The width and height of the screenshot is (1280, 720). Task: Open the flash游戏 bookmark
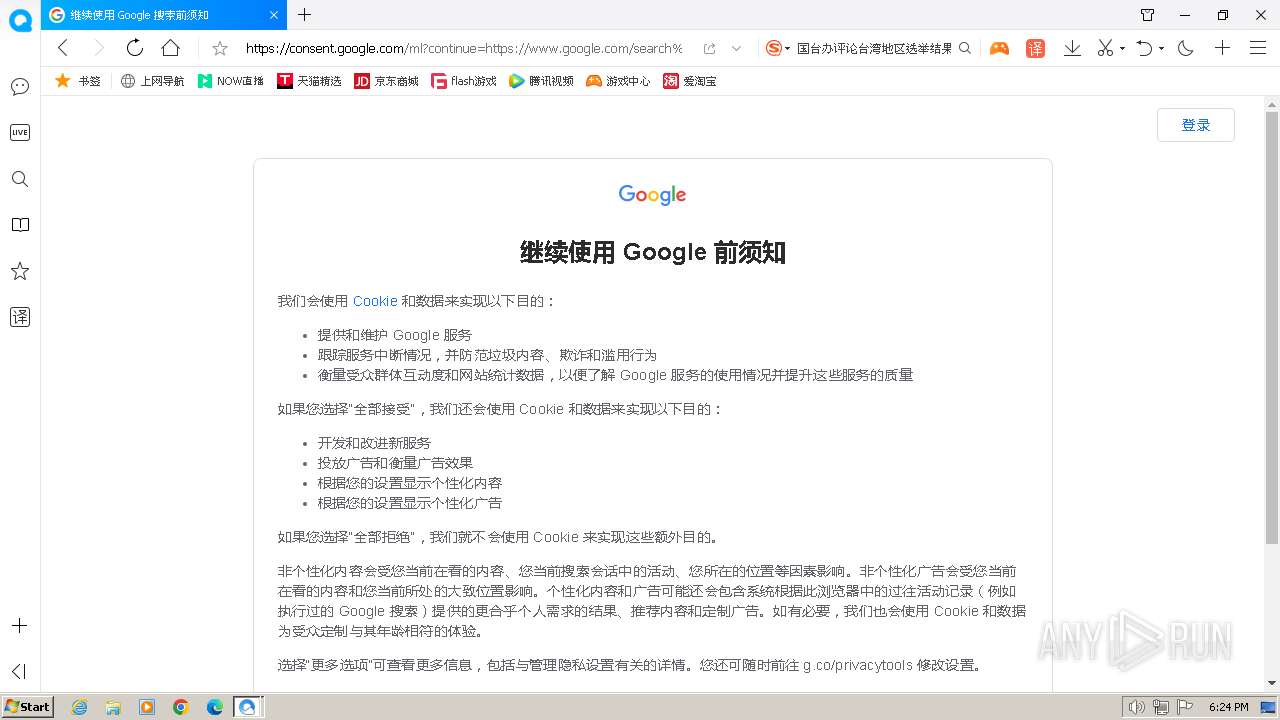(464, 81)
